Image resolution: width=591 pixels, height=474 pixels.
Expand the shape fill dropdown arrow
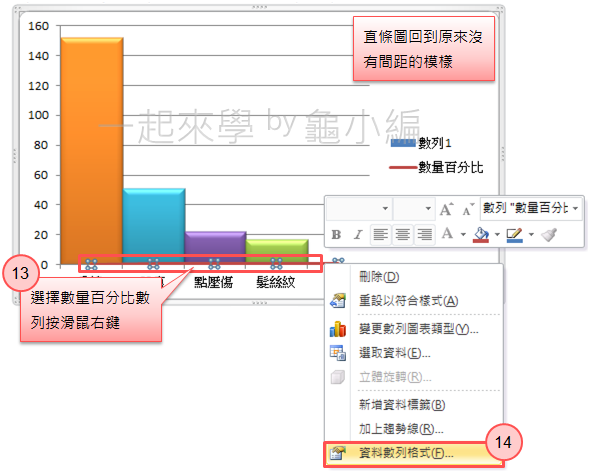497,234
